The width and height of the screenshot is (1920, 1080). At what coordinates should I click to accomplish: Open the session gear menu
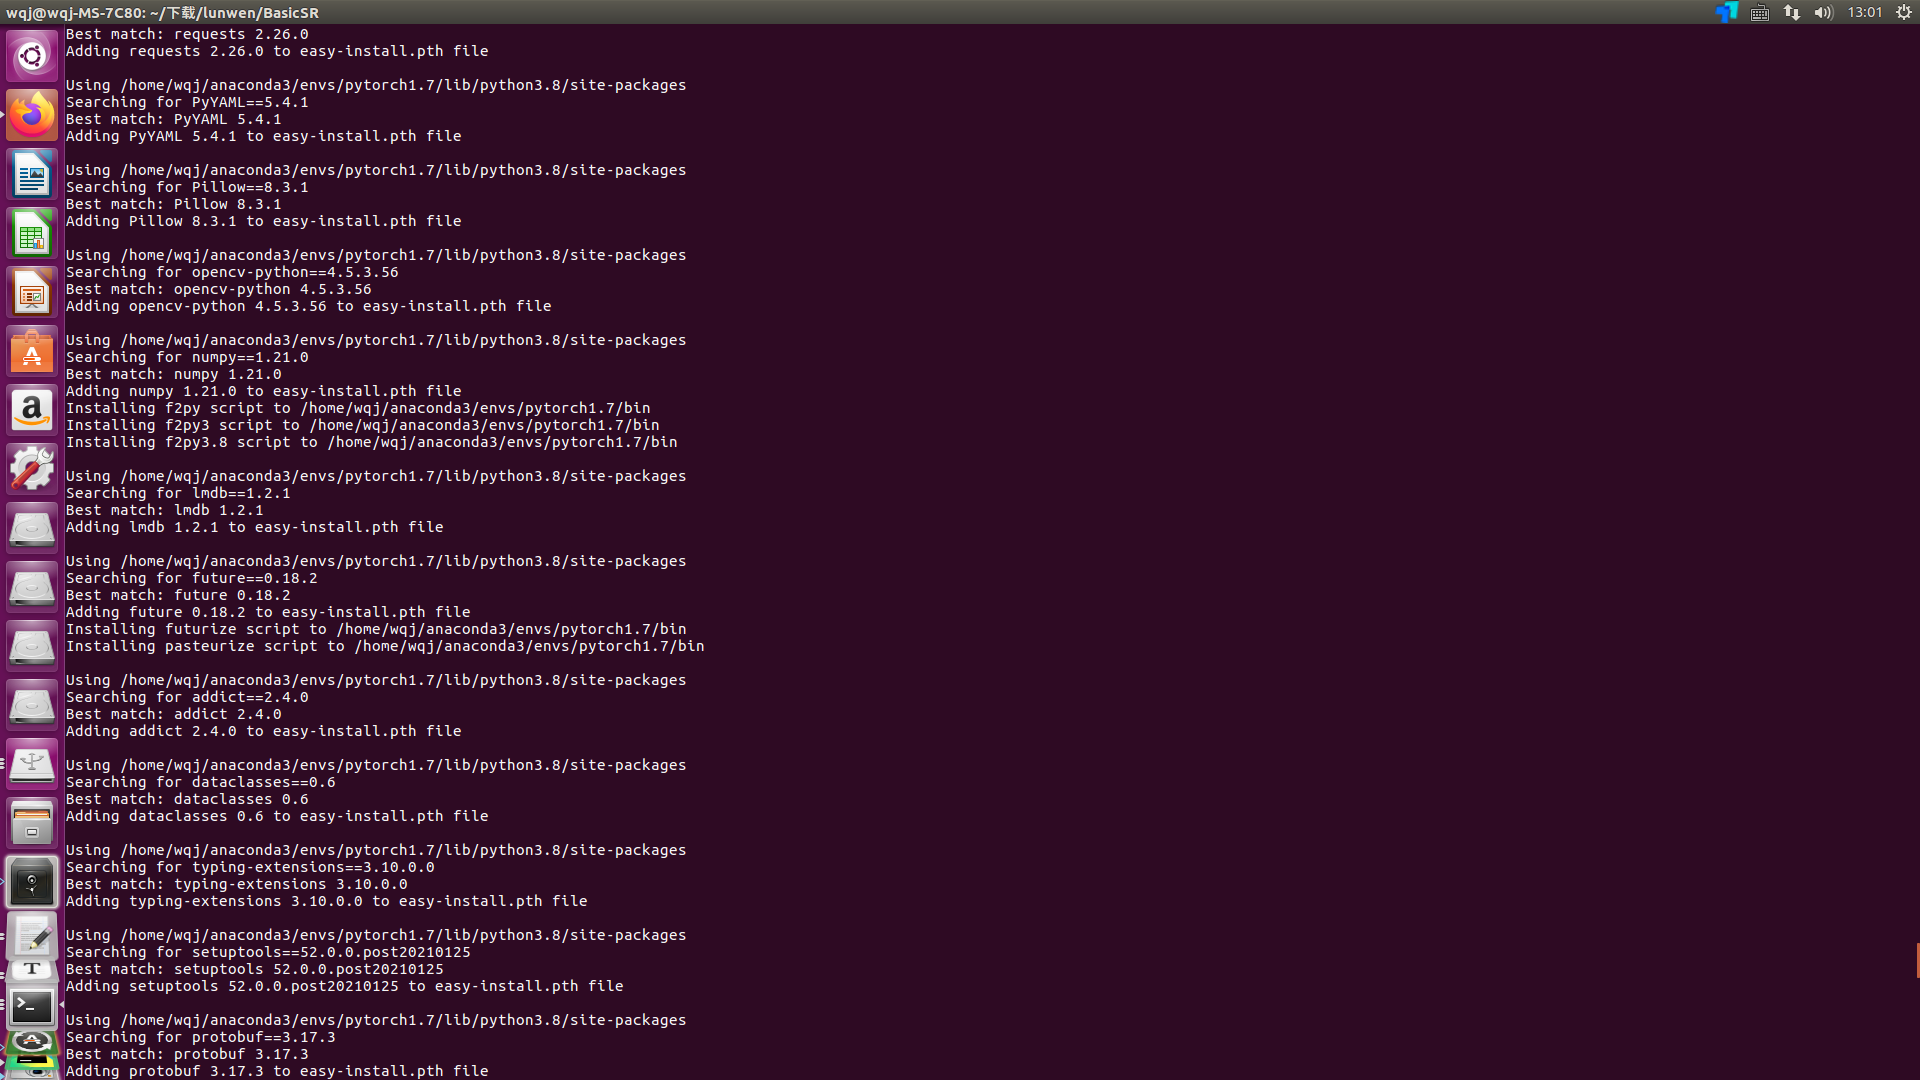coord(1903,13)
